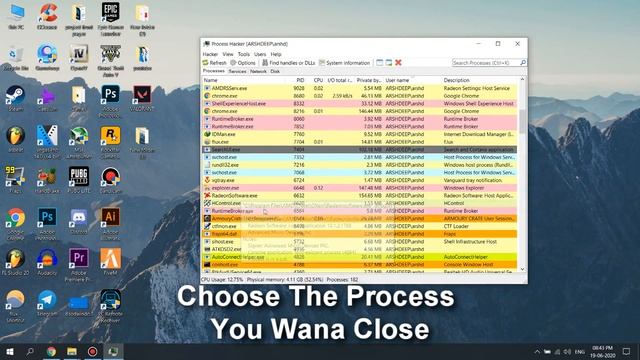This screenshot has width=640, height=360.
Task: Select the RadeonSoftware.exe process row
Action: (x=360, y=196)
